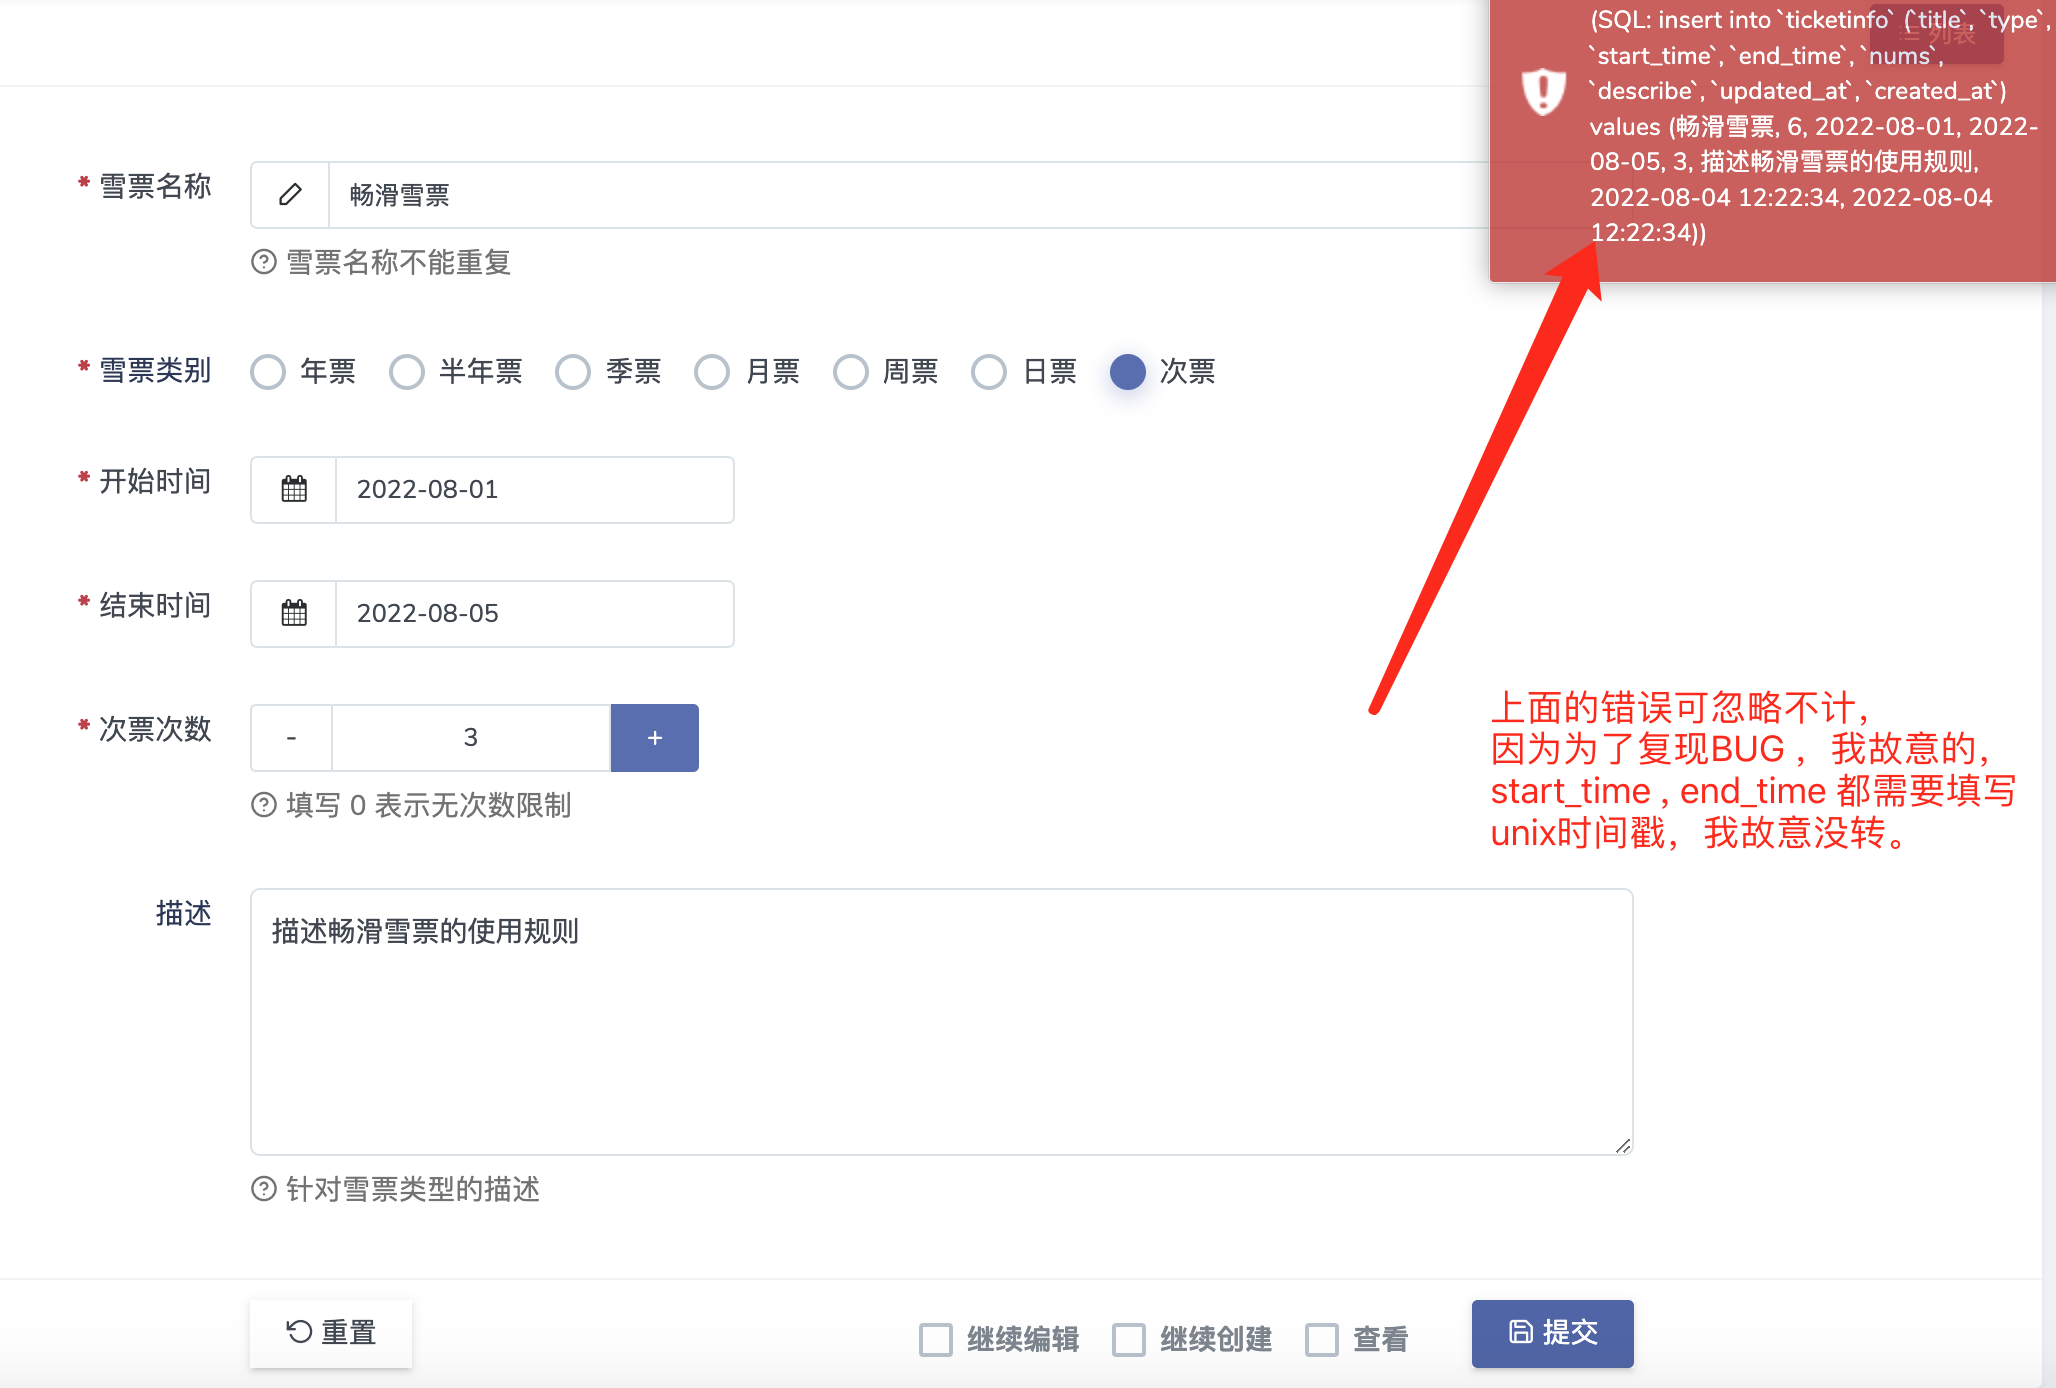Click the 结束时间 date input 2022-08-05
Viewport: 2056px width, 1388px height.
(x=535, y=613)
